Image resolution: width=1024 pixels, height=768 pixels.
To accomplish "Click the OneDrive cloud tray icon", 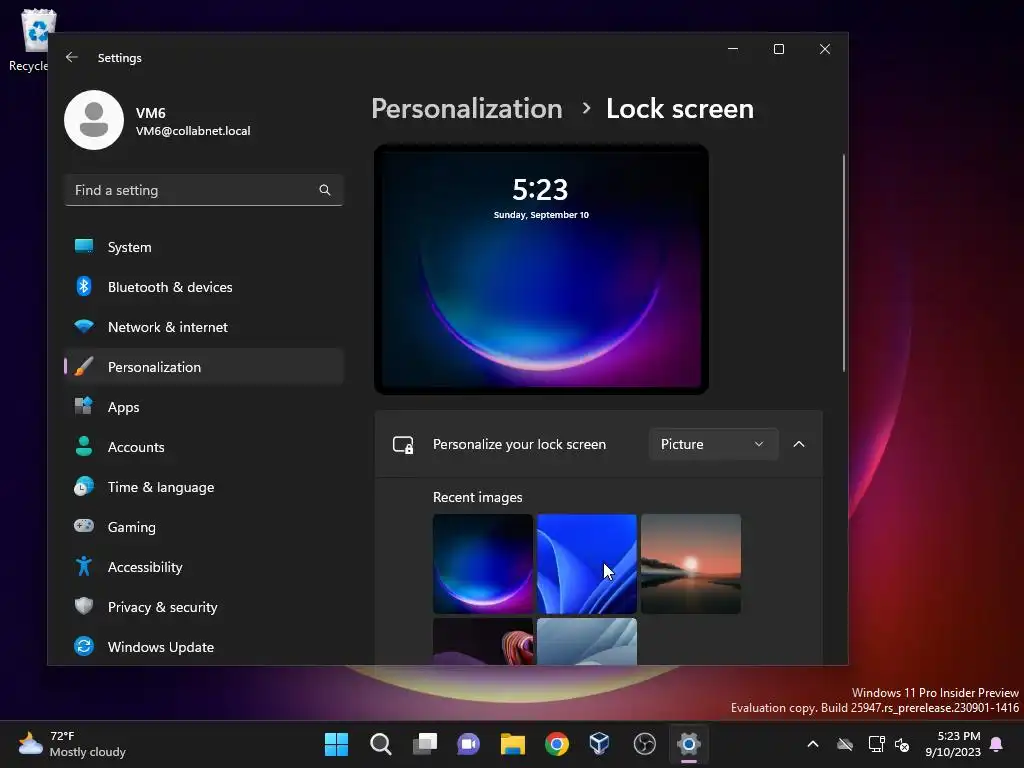I will pos(845,744).
